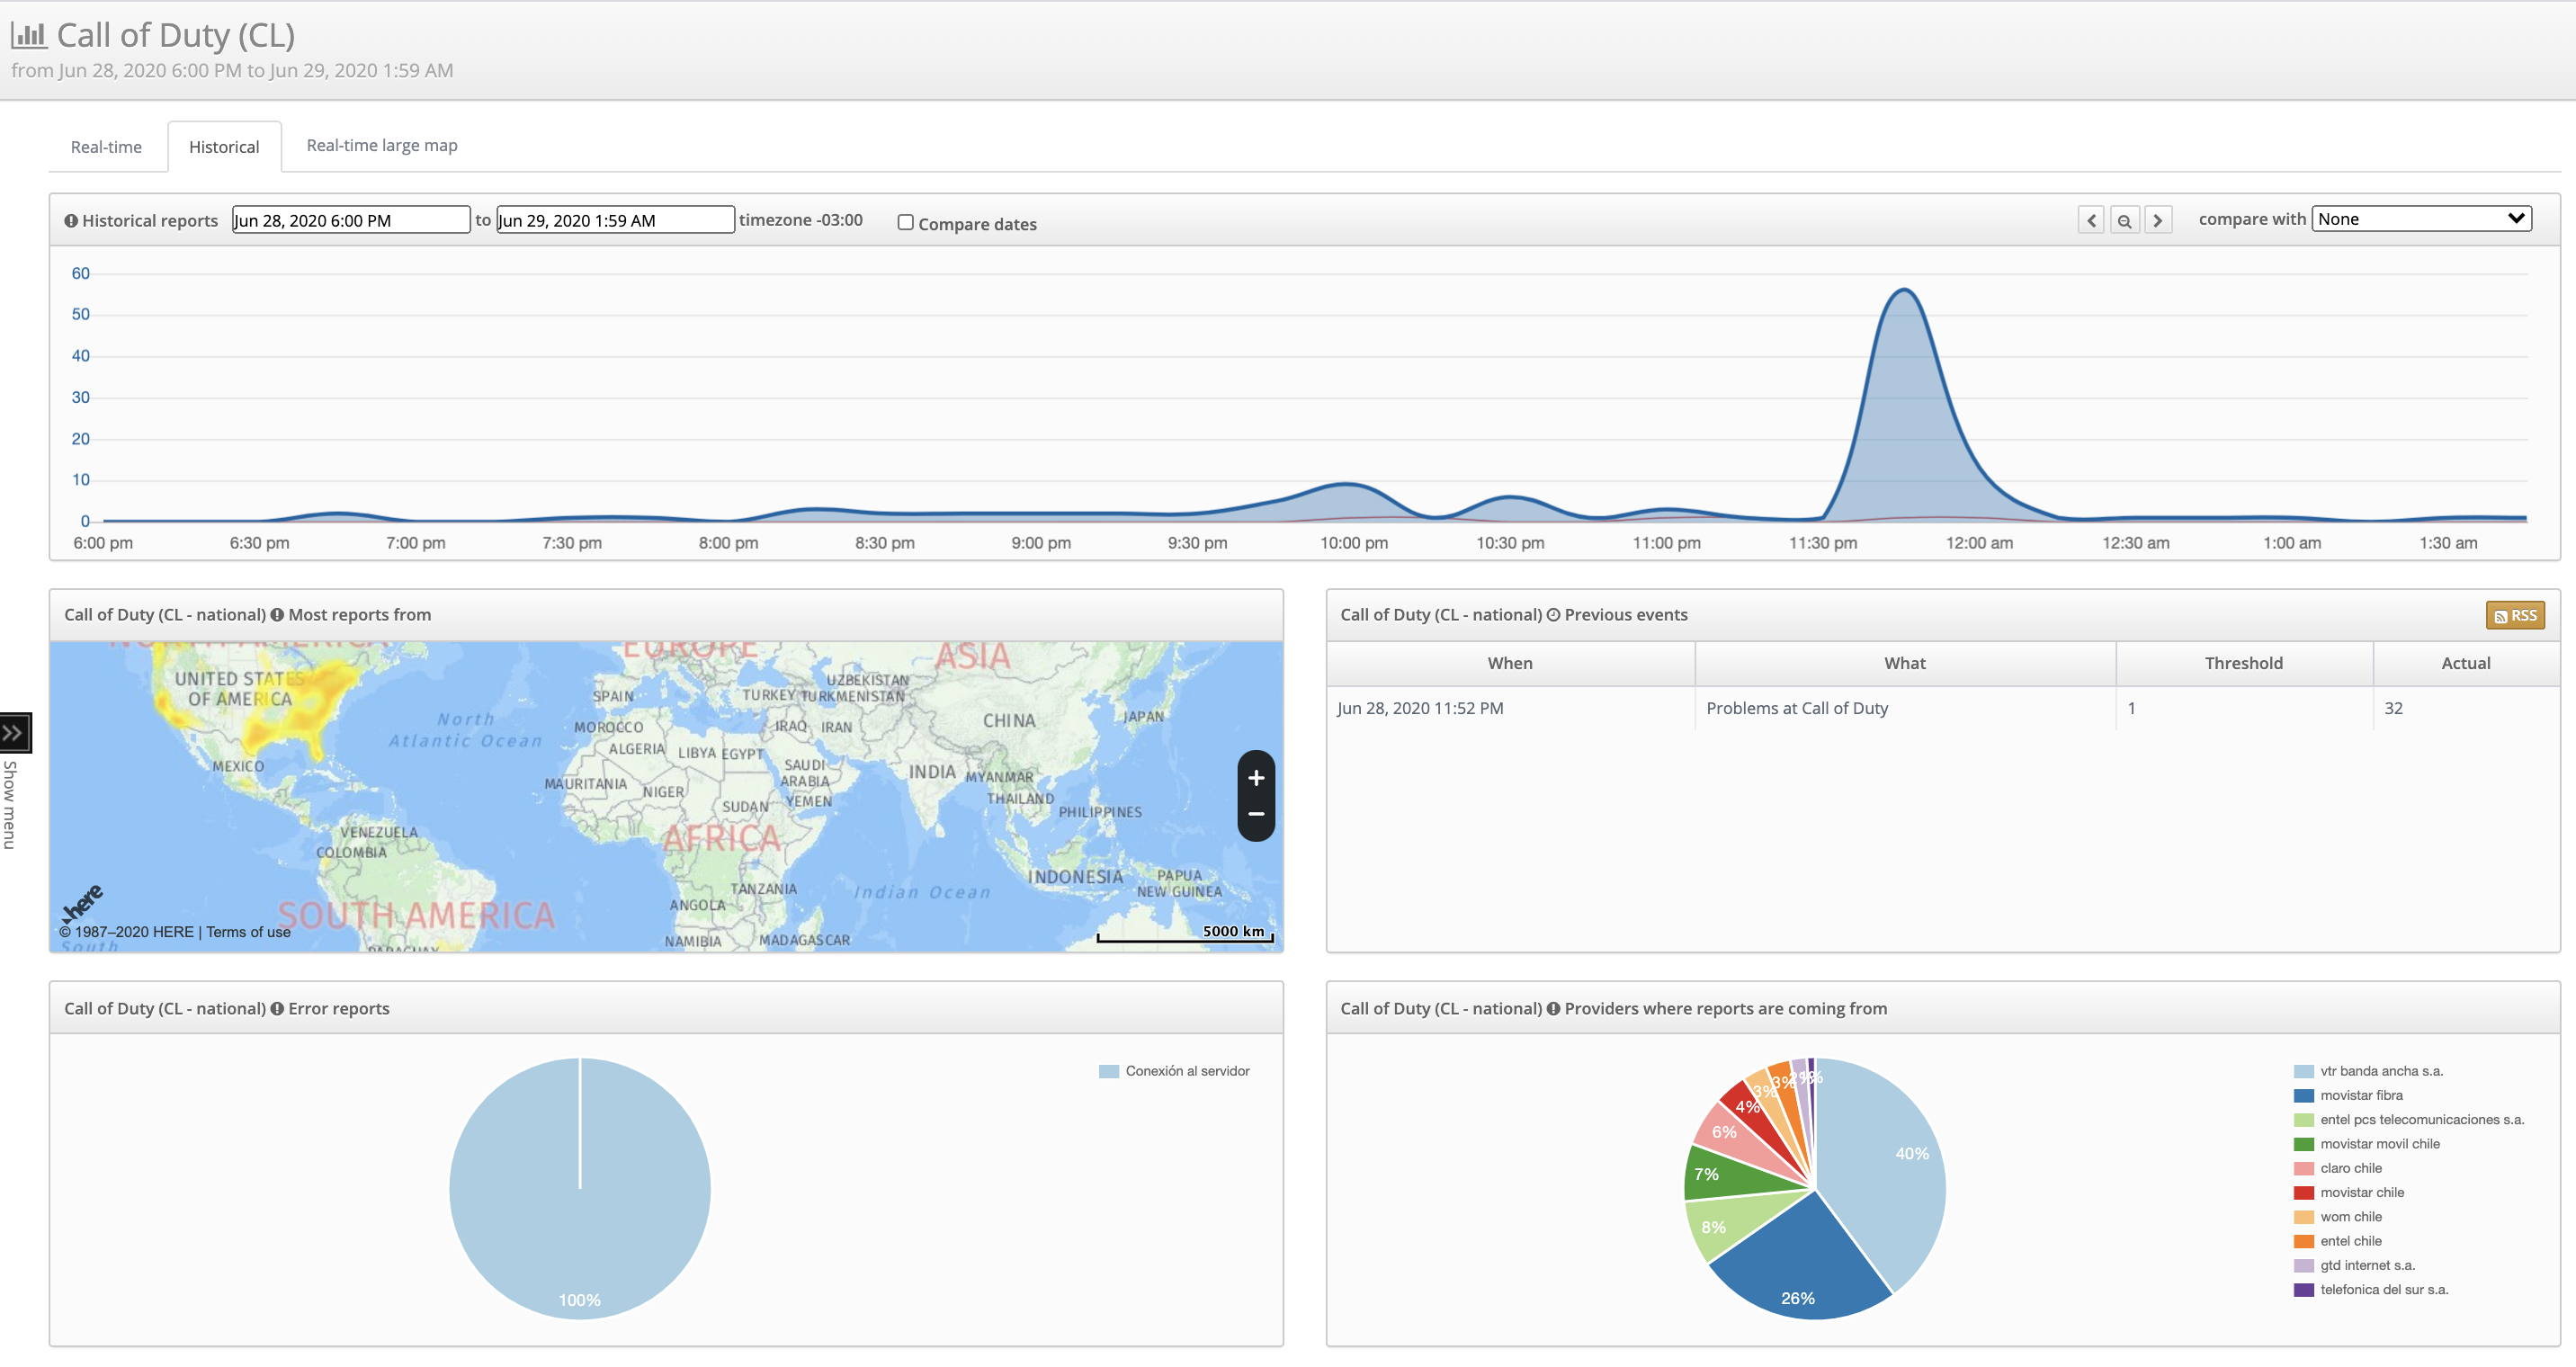Image resolution: width=2576 pixels, height=1367 pixels.
Task: Open the compare with dropdown
Action: coord(2421,219)
